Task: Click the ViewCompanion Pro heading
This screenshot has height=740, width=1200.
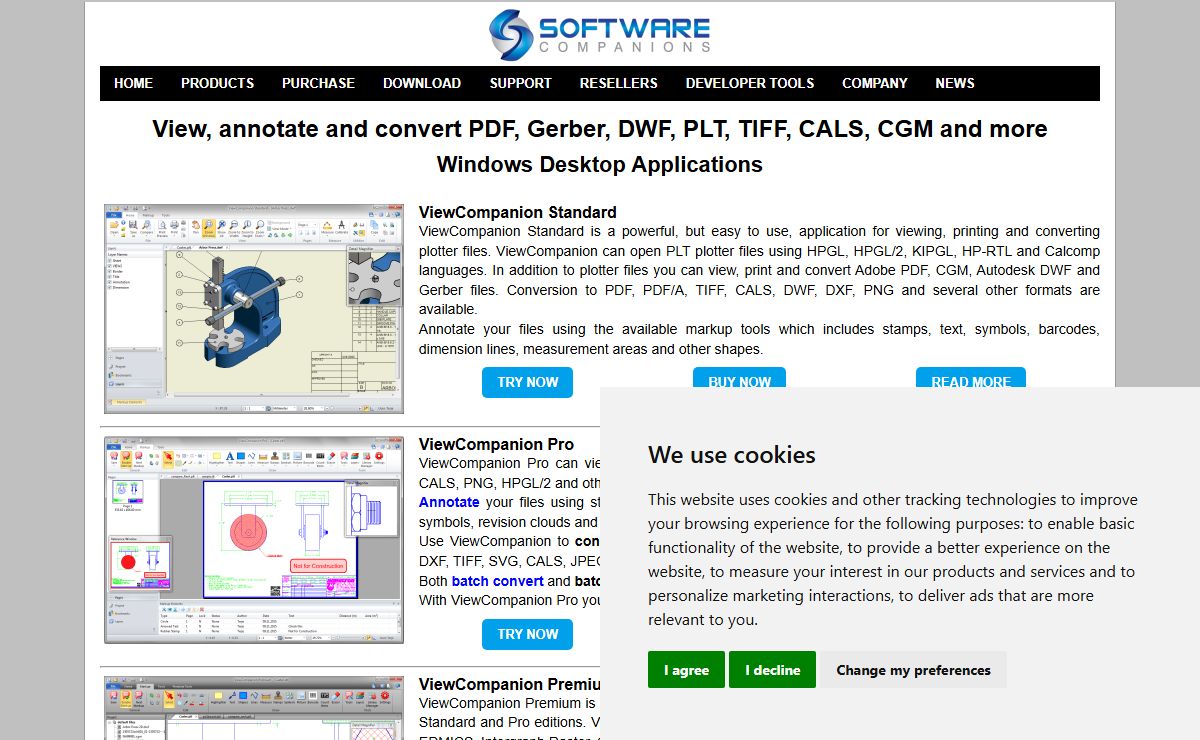Action: coord(497,444)
